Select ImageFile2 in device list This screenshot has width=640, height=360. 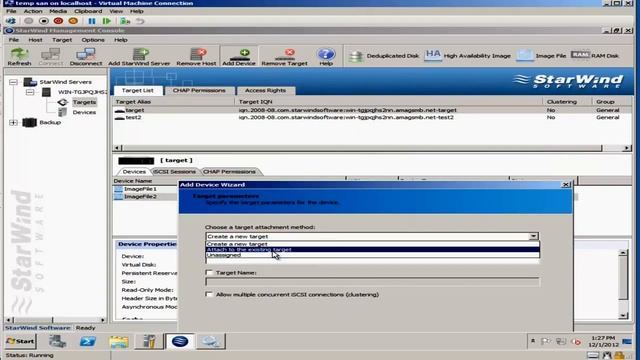(x=140, y=196)
